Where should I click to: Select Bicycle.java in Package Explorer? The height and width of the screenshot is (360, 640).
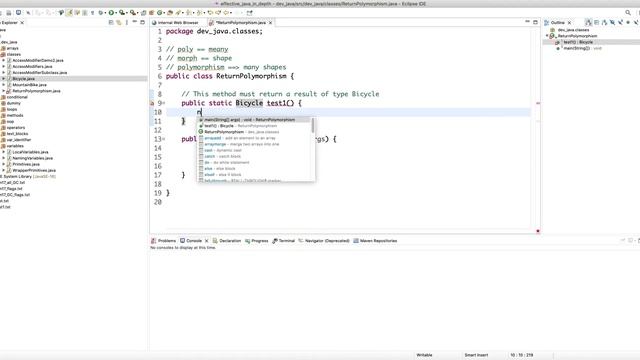[23, 79]
